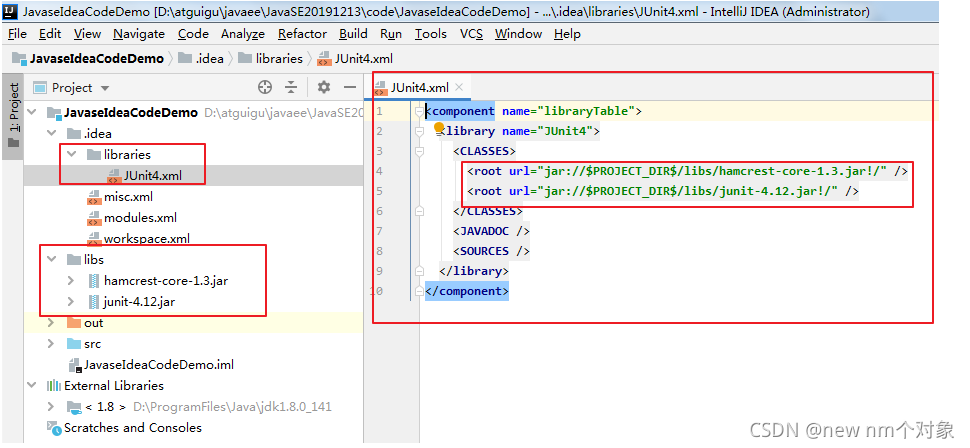Open the Tools menu

pyautogui.click(x=431, y=34)
